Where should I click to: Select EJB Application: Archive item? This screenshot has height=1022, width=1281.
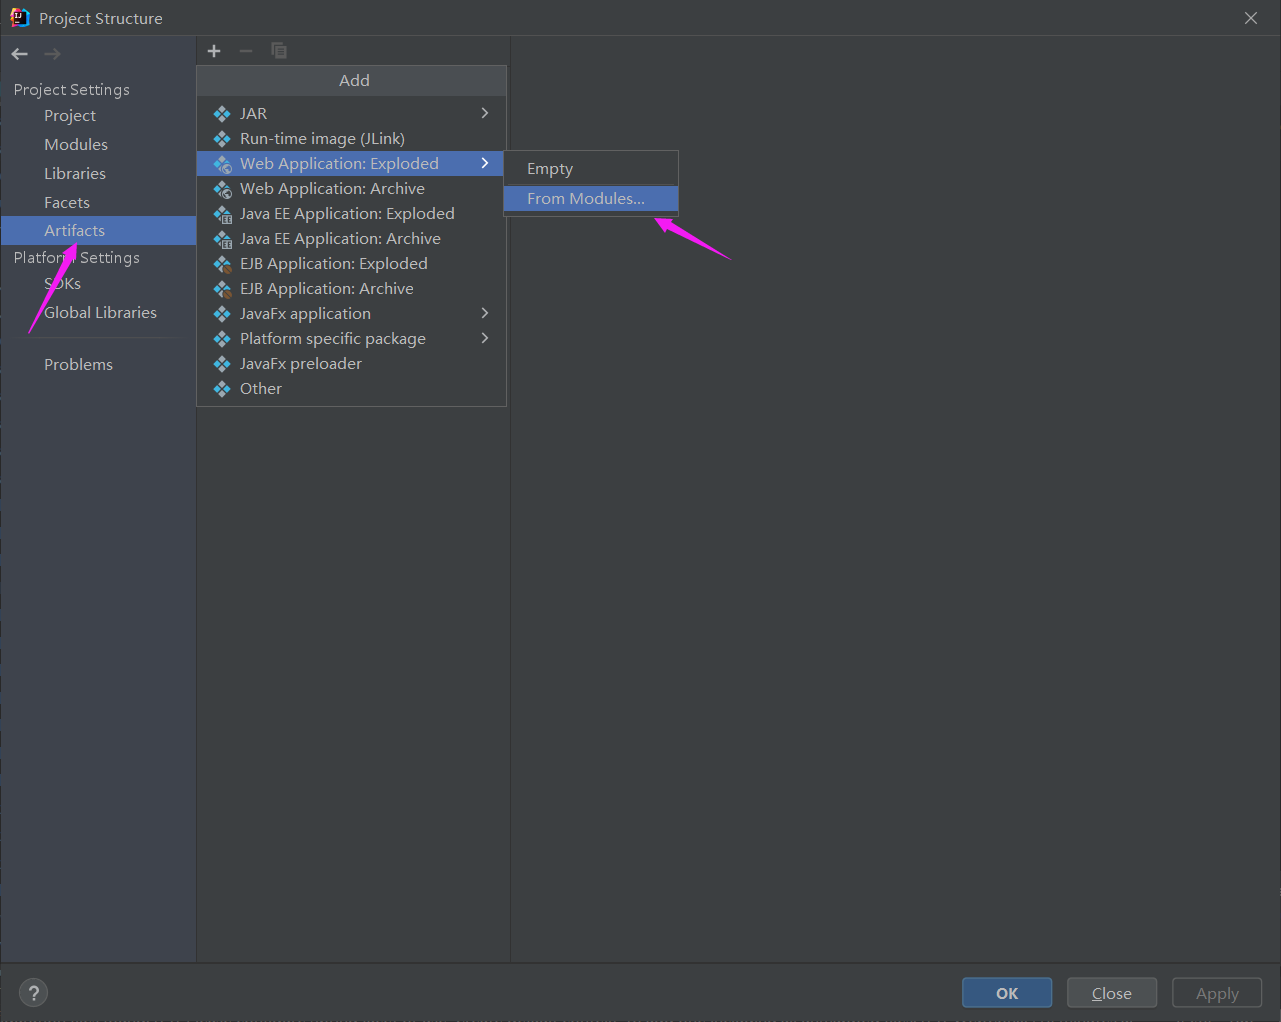(x=352, y=289)
